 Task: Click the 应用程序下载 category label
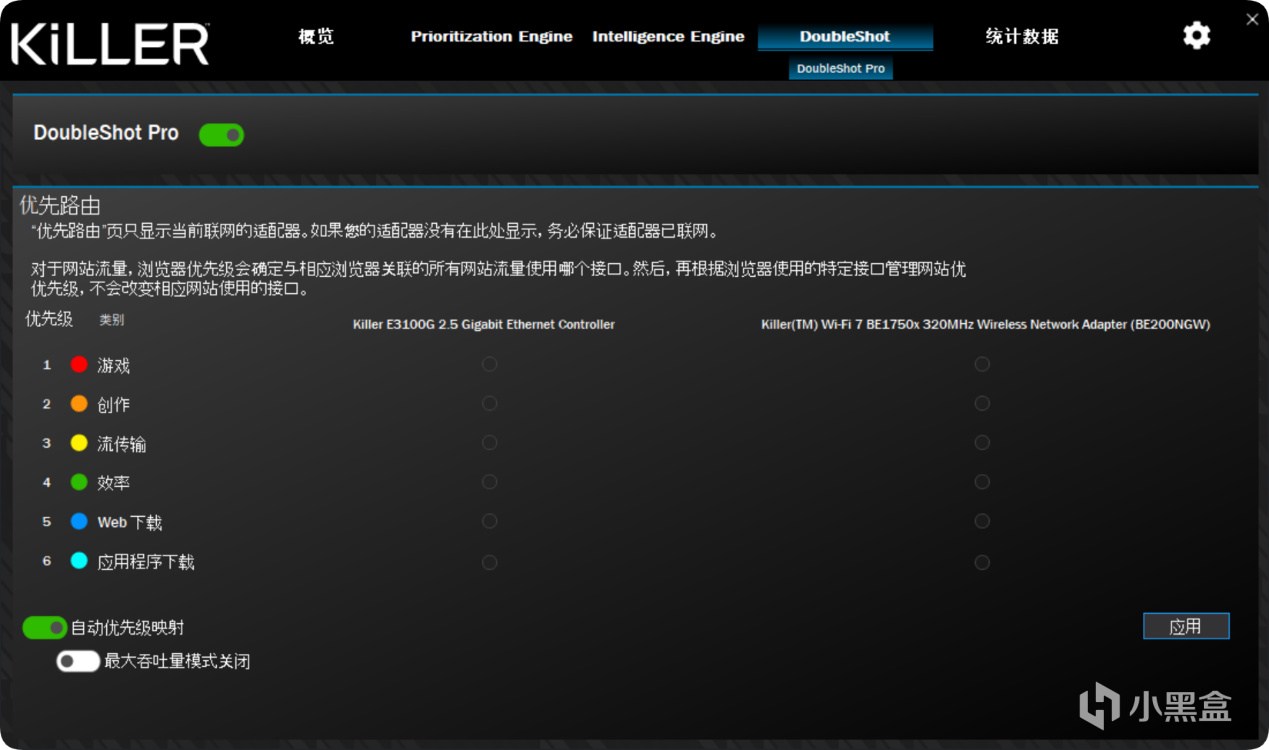[146, 562]
